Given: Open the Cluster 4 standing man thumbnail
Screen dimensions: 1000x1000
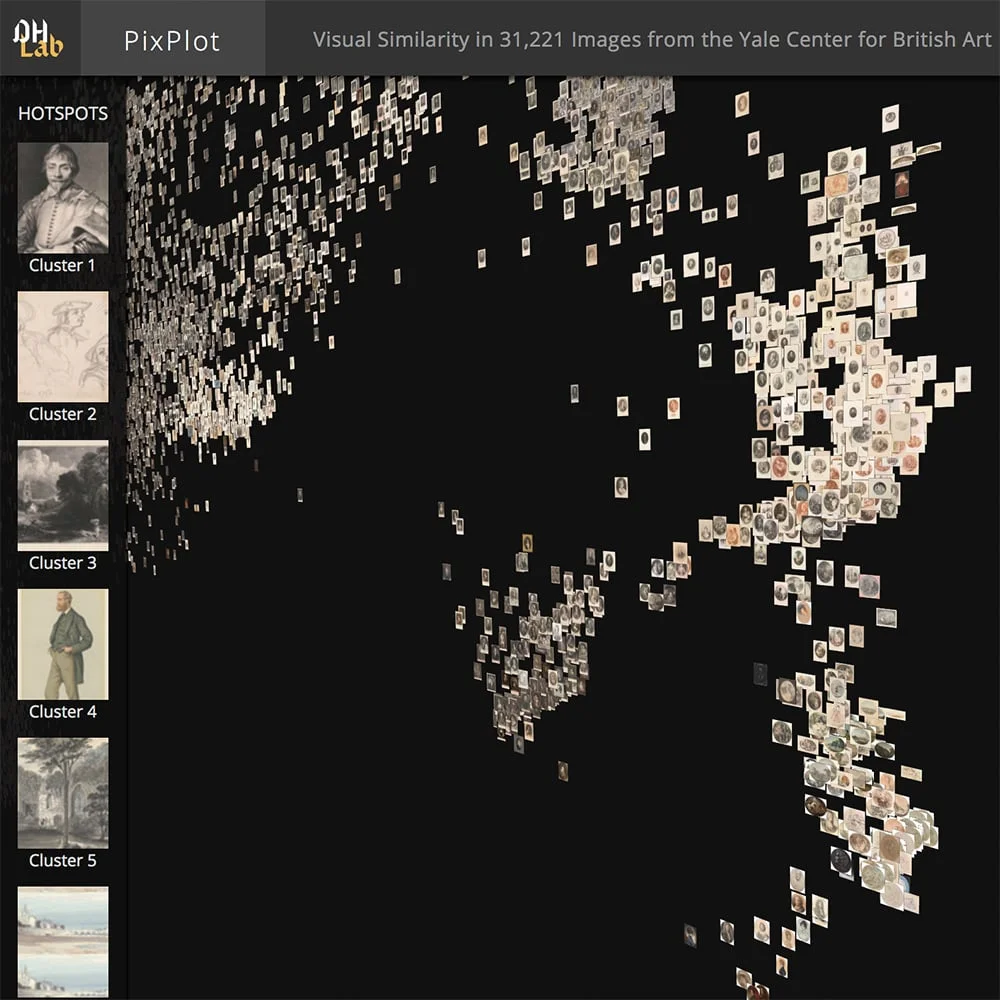Looking at the screenshot, I should [x=63, y=644].
